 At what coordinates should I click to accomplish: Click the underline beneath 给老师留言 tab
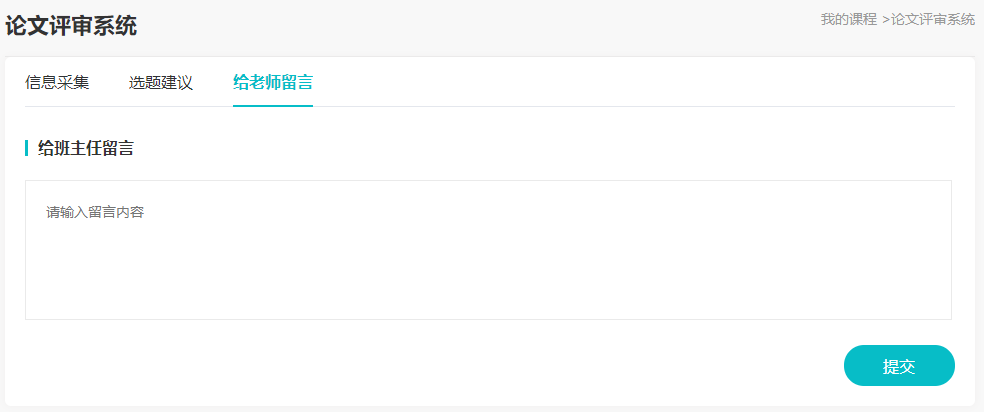tap(273, 105)
